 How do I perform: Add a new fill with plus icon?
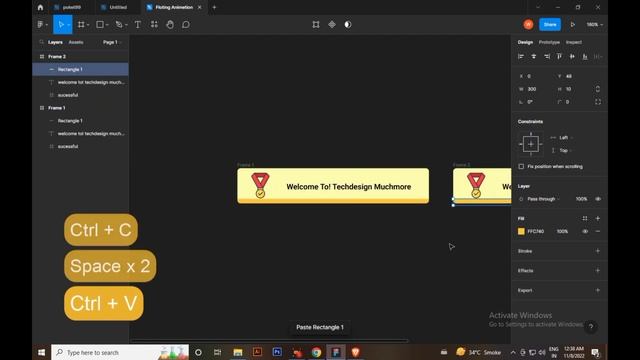598,218
